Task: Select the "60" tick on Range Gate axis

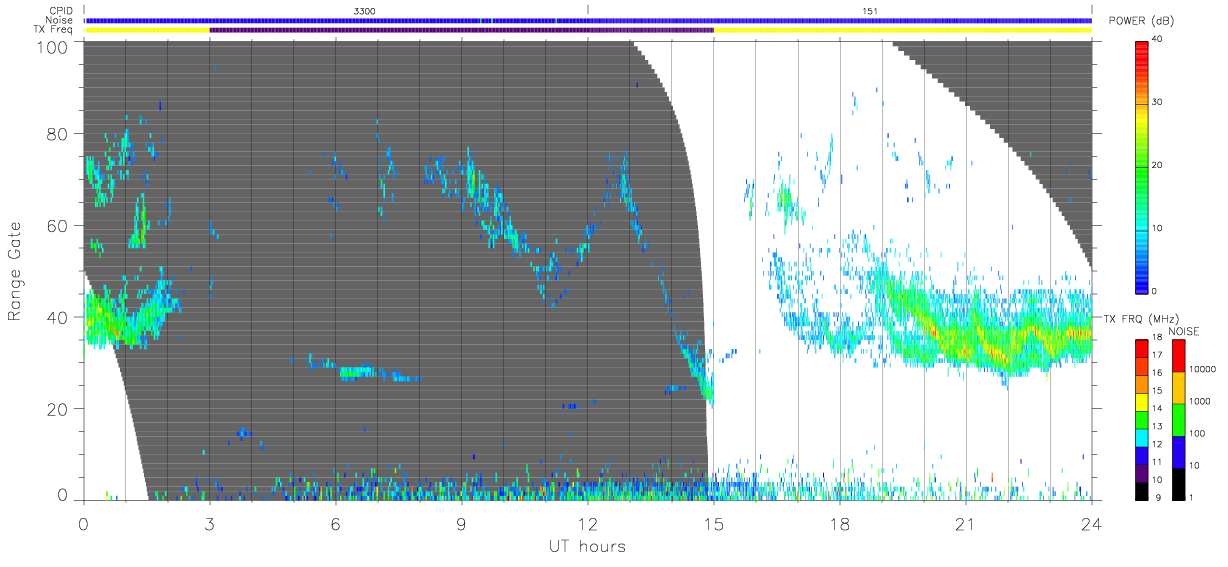Action: click(x=58, y=226)
